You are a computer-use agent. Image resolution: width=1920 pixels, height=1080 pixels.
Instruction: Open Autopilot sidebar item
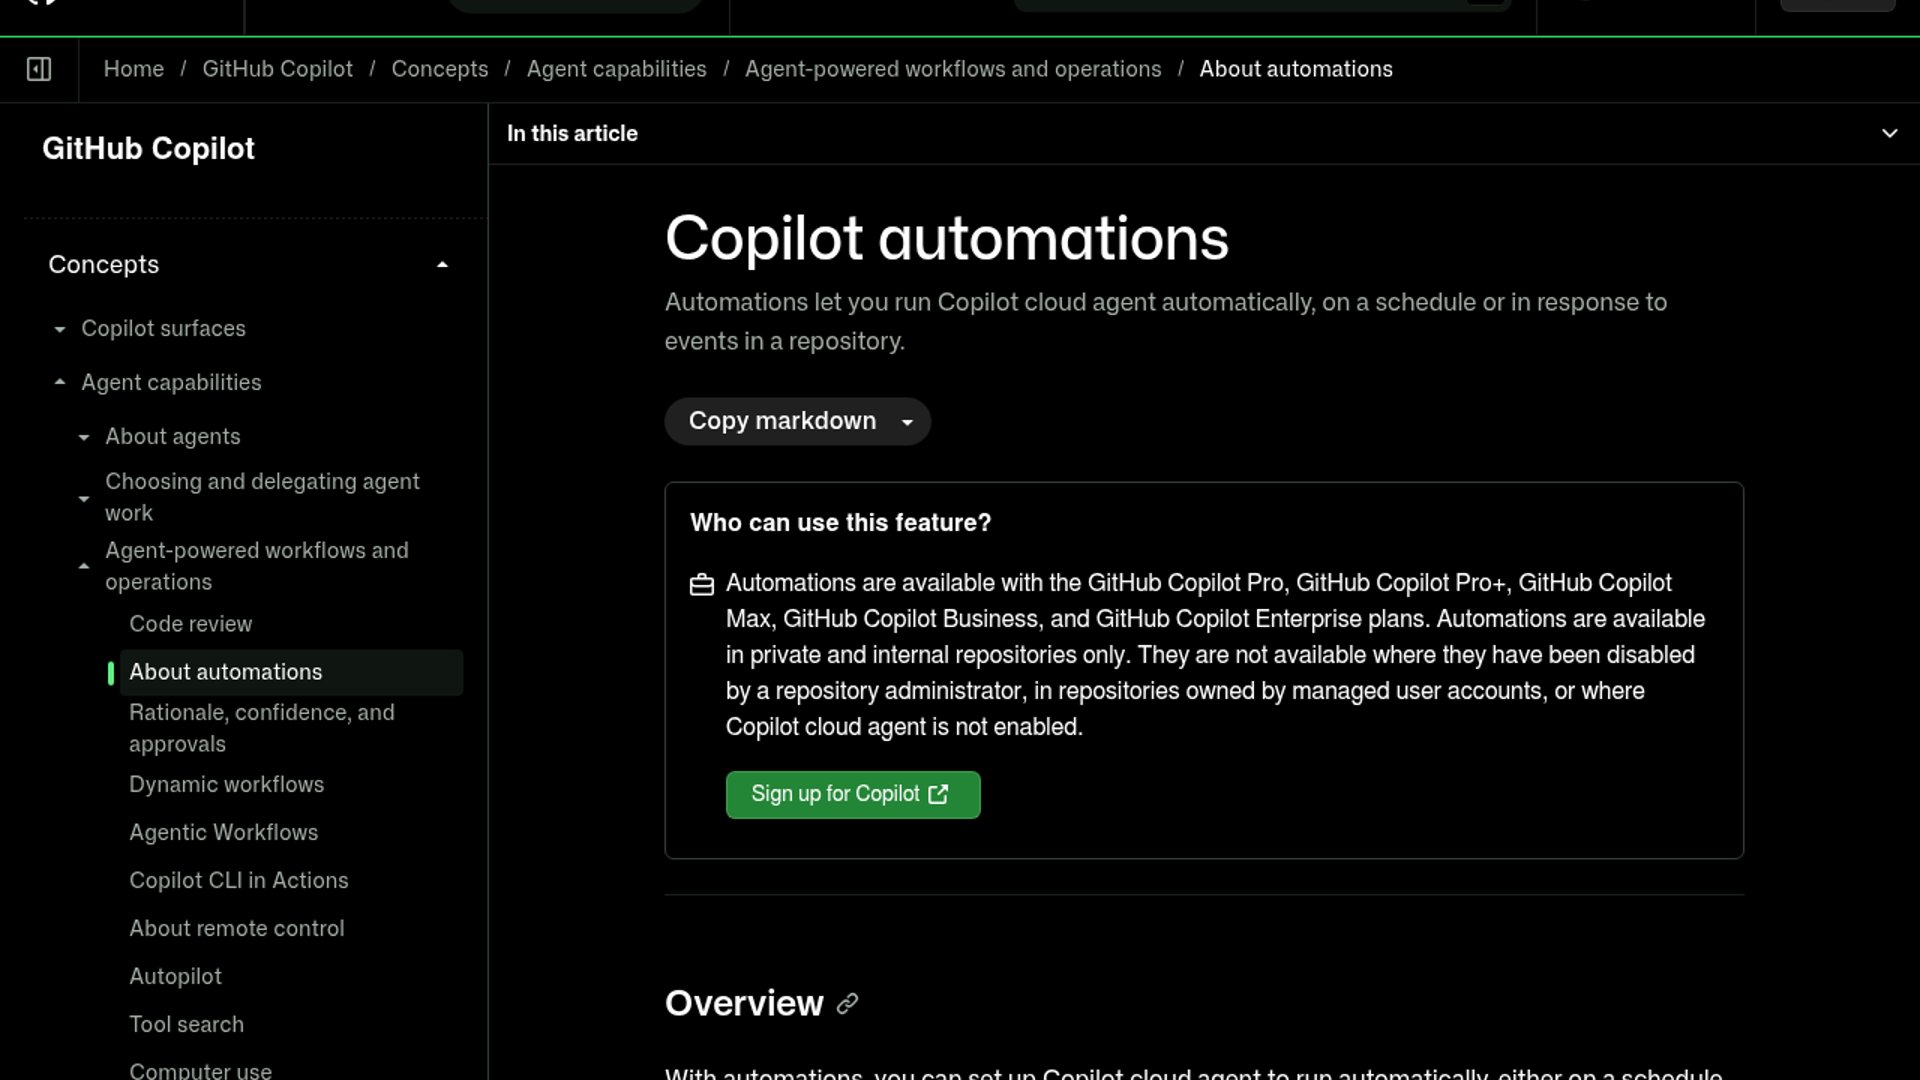point(176,976)
